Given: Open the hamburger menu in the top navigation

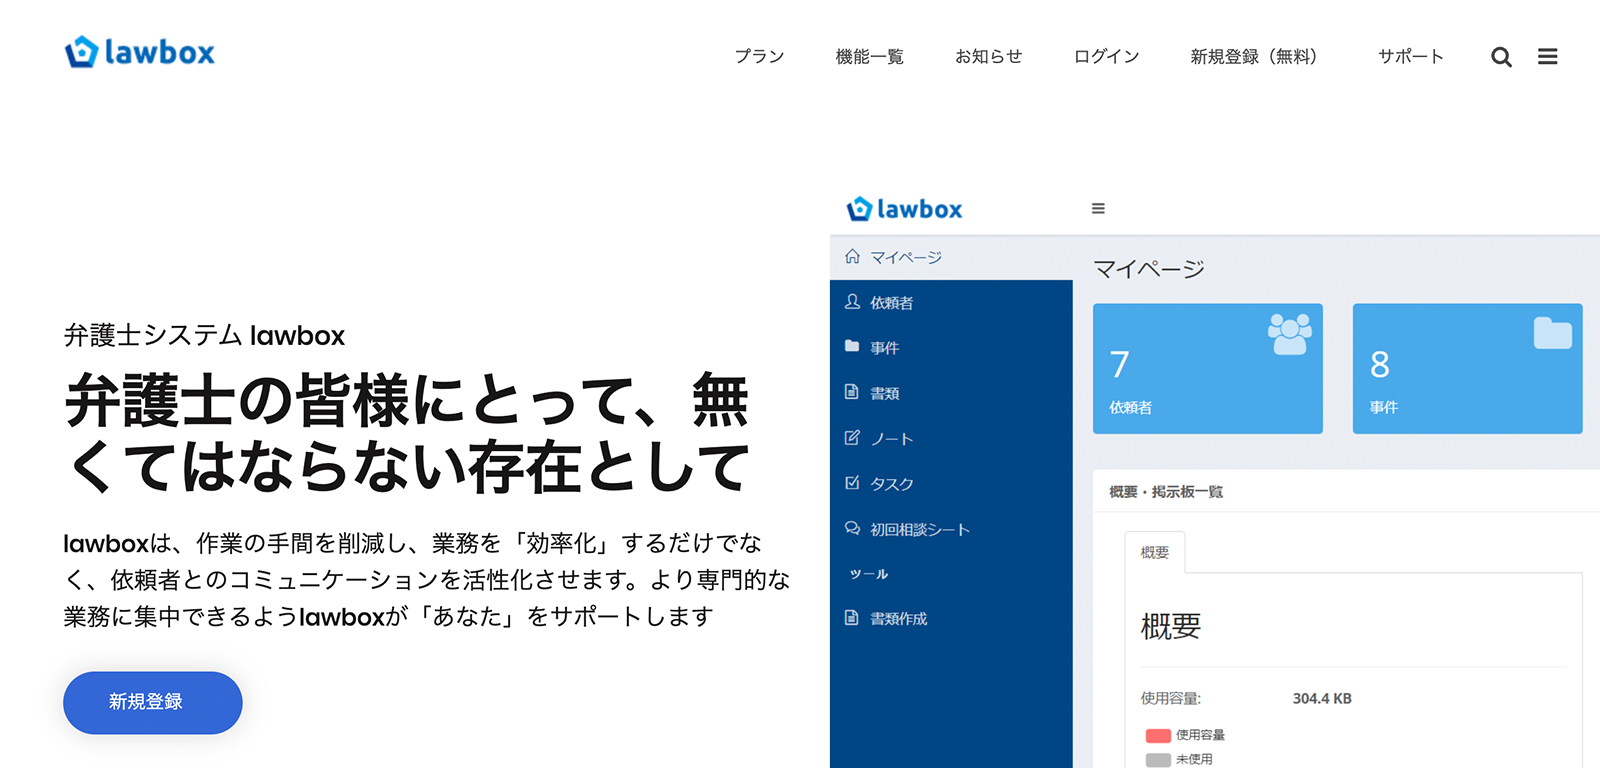Looking at the screenshot, I should (1547, 57).
